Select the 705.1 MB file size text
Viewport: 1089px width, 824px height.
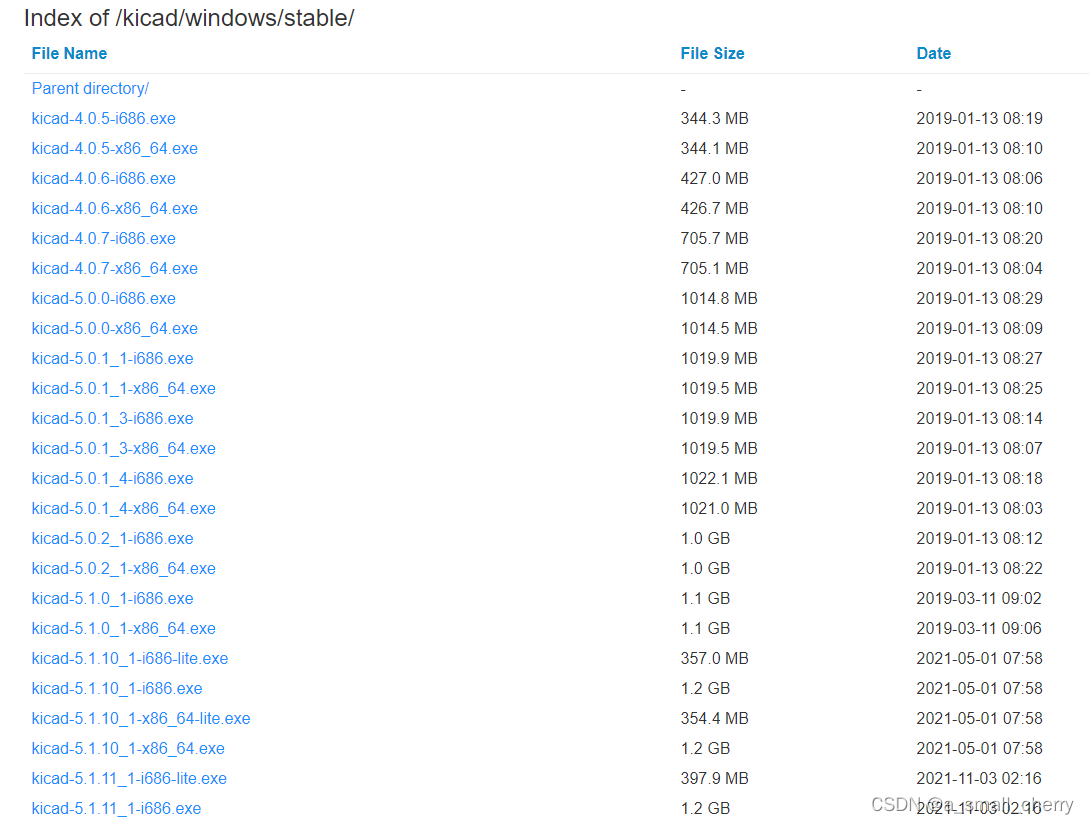point(715,268)
